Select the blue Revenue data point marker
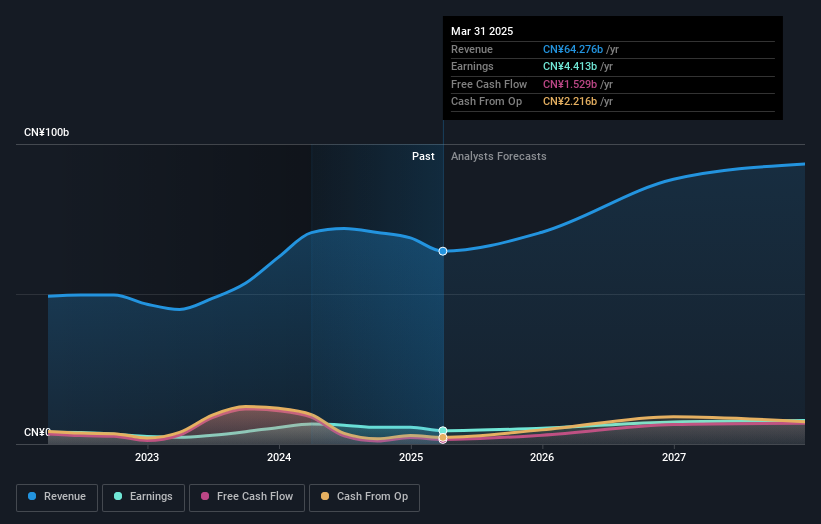 [x=443, y=251]
